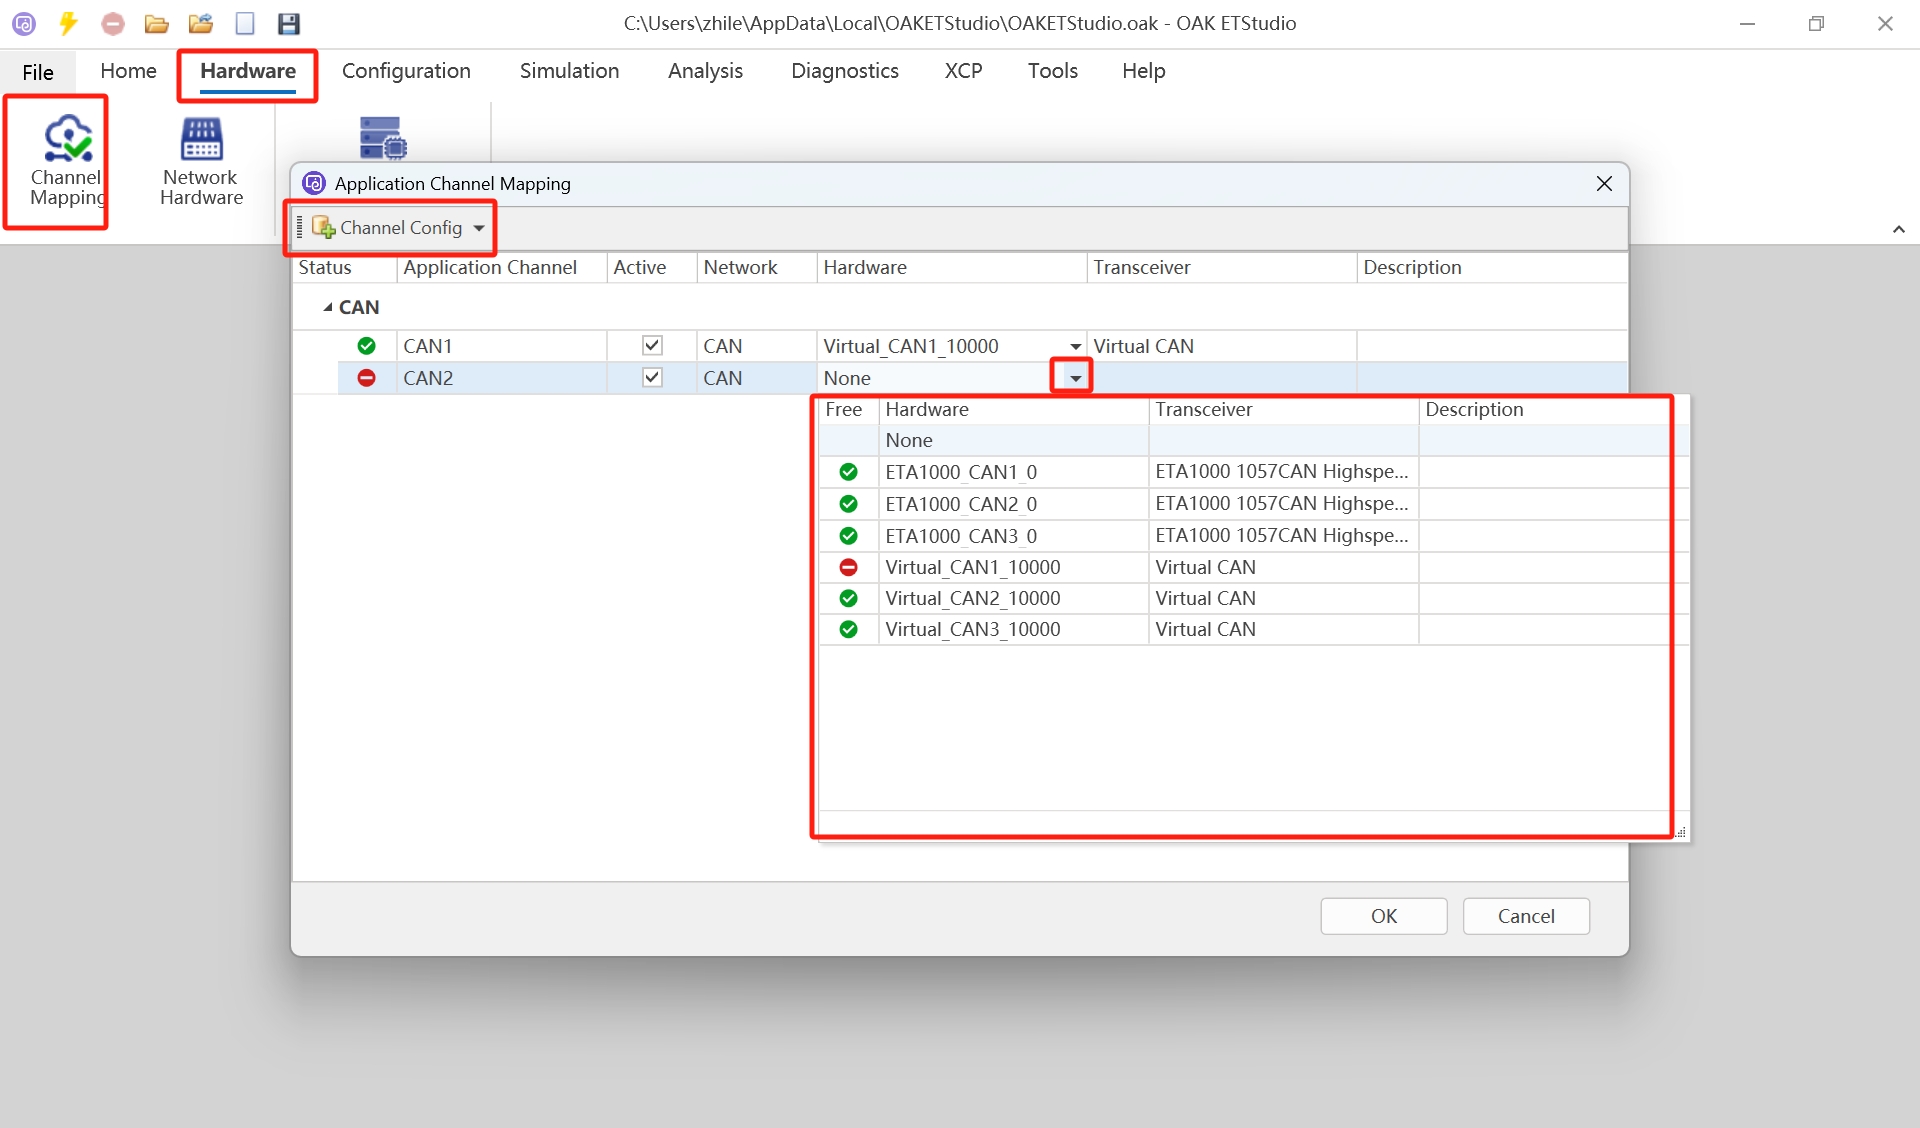Choose ETA1000_CAN1_0 hardware entry
The width and height of the screenshot is (1920, 1128).
click(960, 472)
